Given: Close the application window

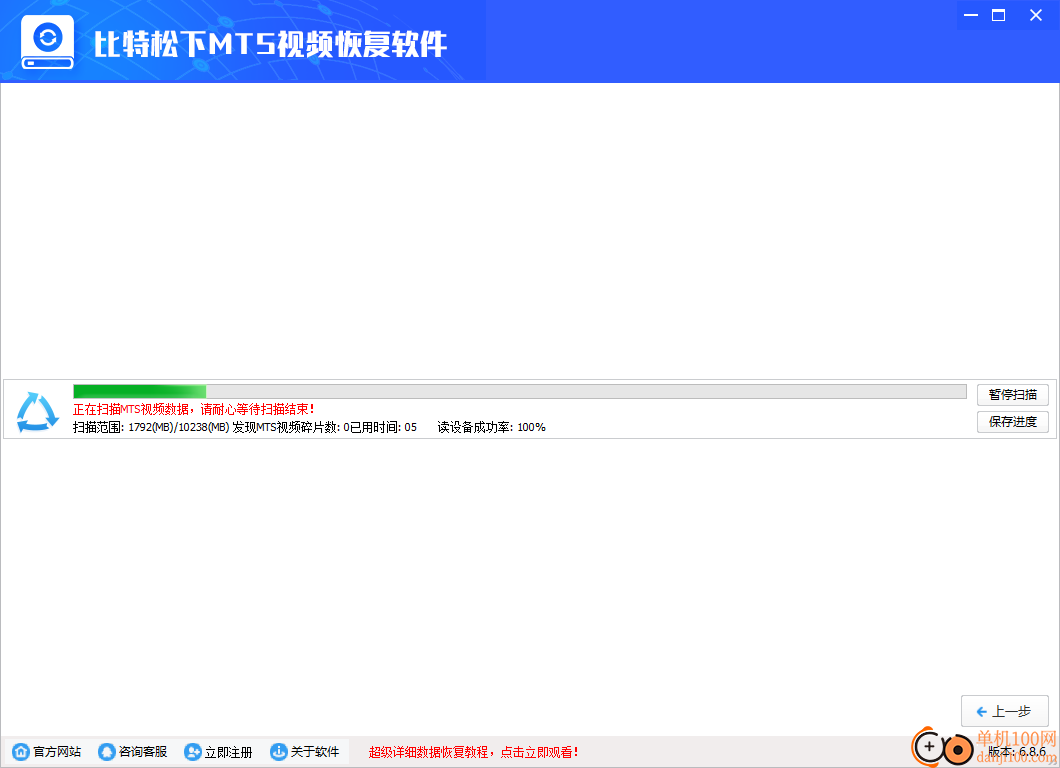Looking at the screenshot, I should (1036, 15).
